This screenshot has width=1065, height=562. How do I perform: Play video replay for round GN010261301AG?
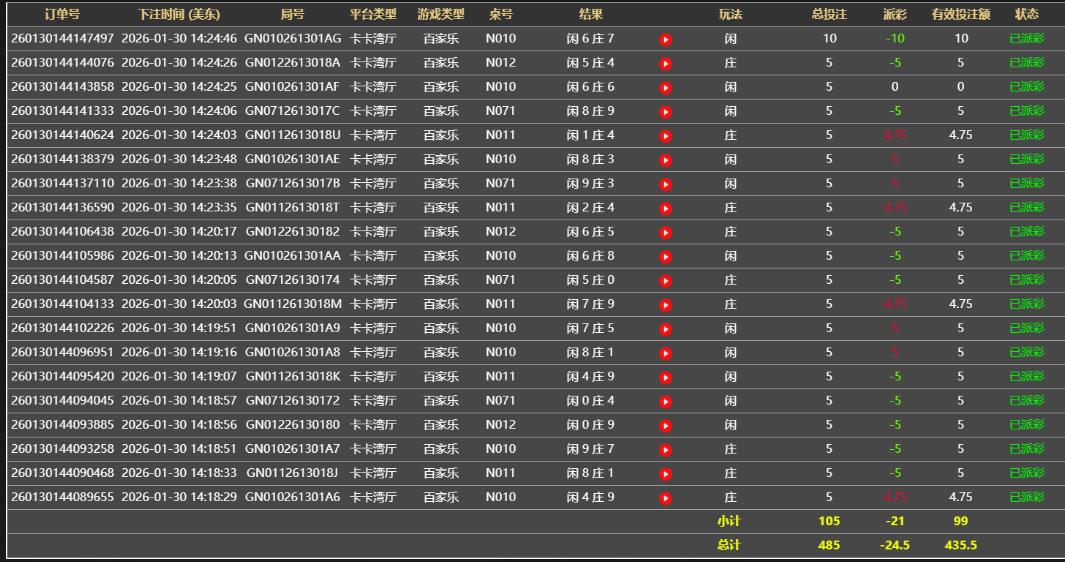tap(665, 39)
